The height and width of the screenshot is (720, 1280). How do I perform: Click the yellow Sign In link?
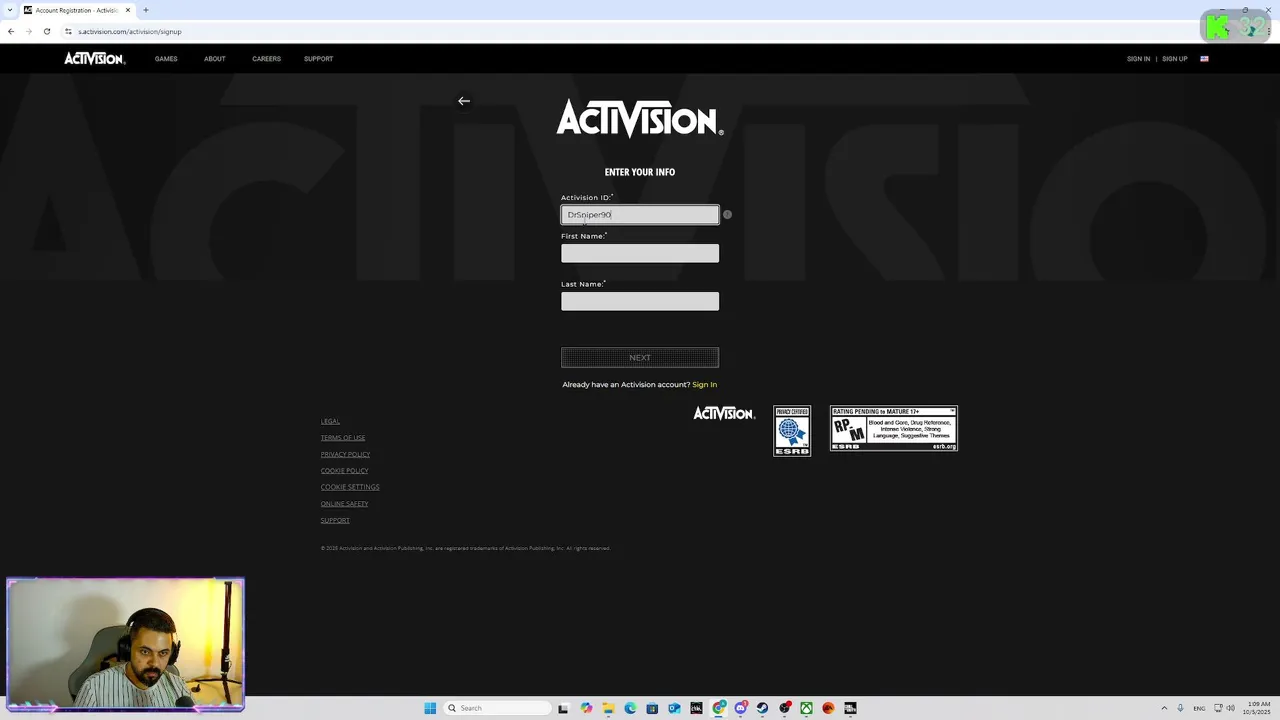click(x=704, y=384)
